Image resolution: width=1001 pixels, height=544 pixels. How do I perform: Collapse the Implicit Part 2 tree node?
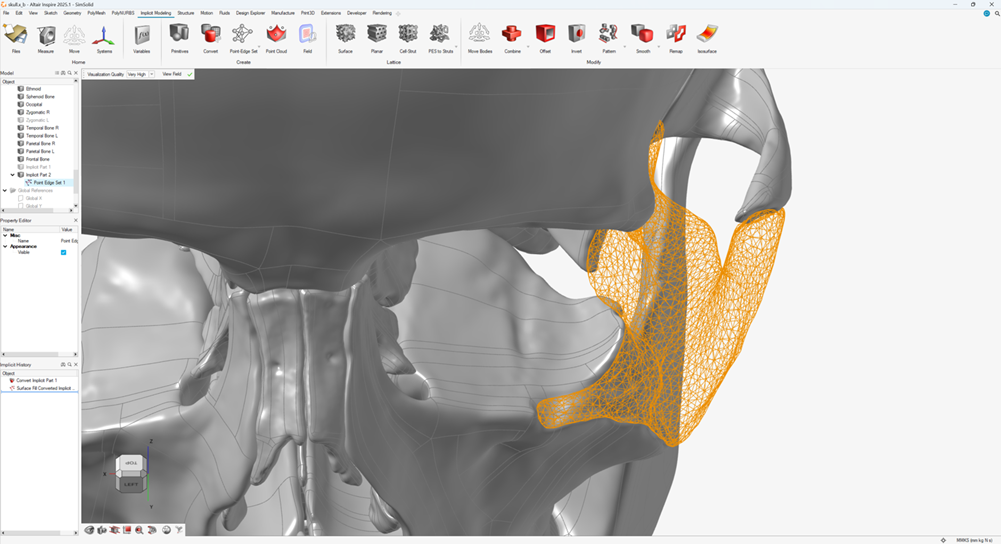13,175
